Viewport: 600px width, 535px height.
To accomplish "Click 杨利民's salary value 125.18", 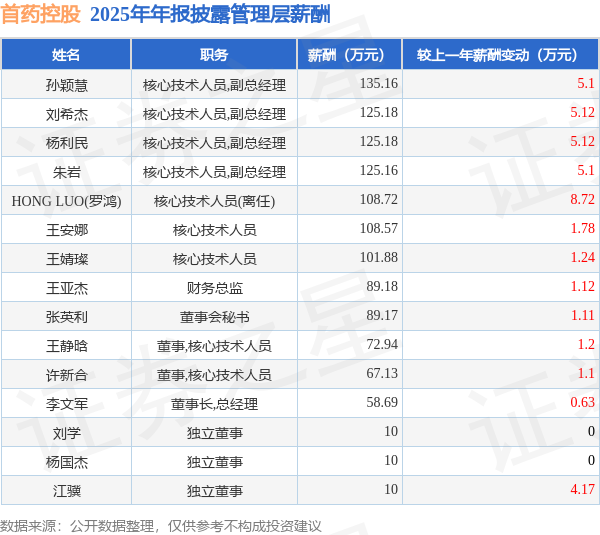I will tap(379, 142).
